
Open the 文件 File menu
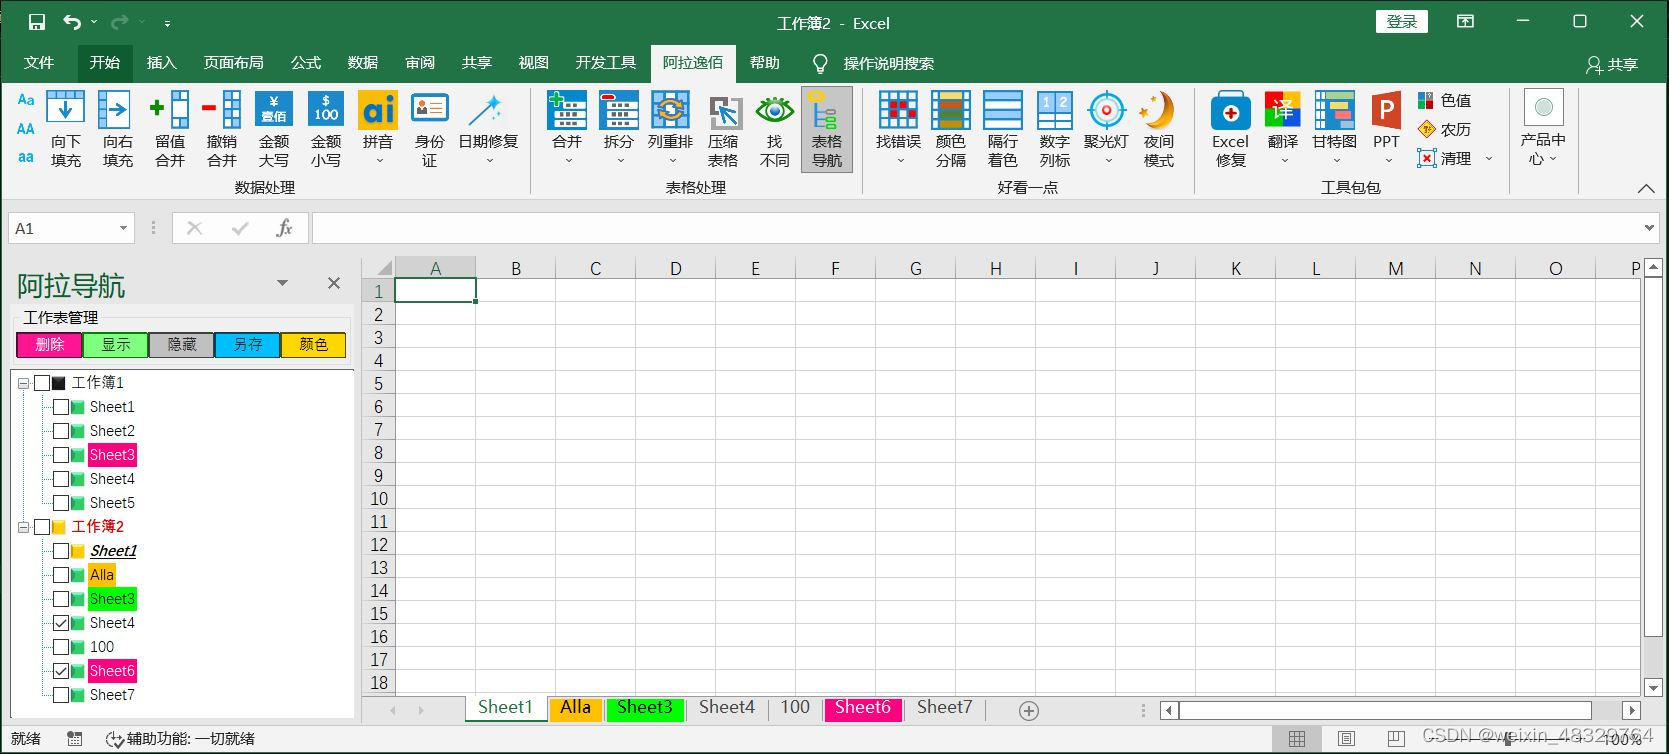point(39,63)
